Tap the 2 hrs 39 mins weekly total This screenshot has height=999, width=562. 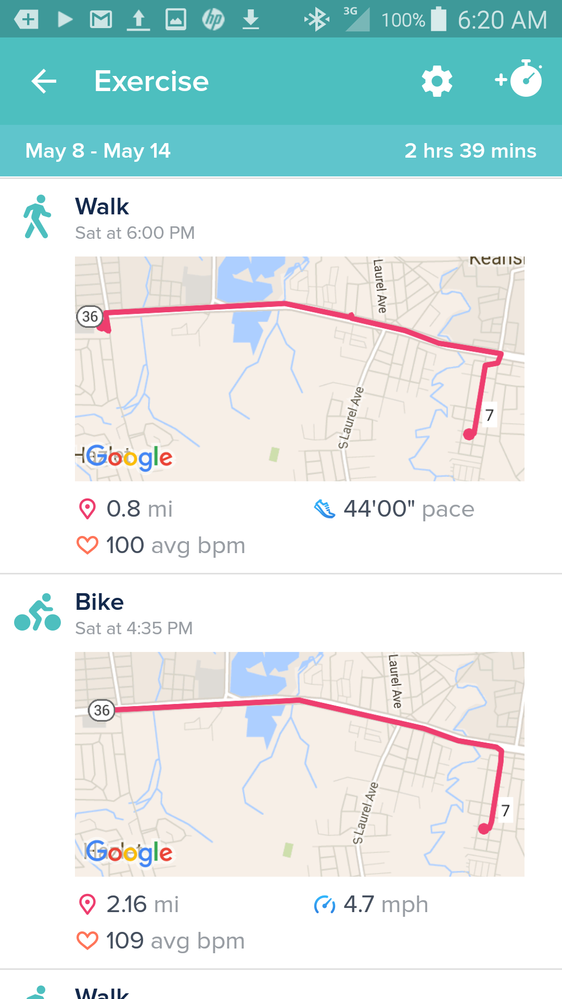pos(470,151)
